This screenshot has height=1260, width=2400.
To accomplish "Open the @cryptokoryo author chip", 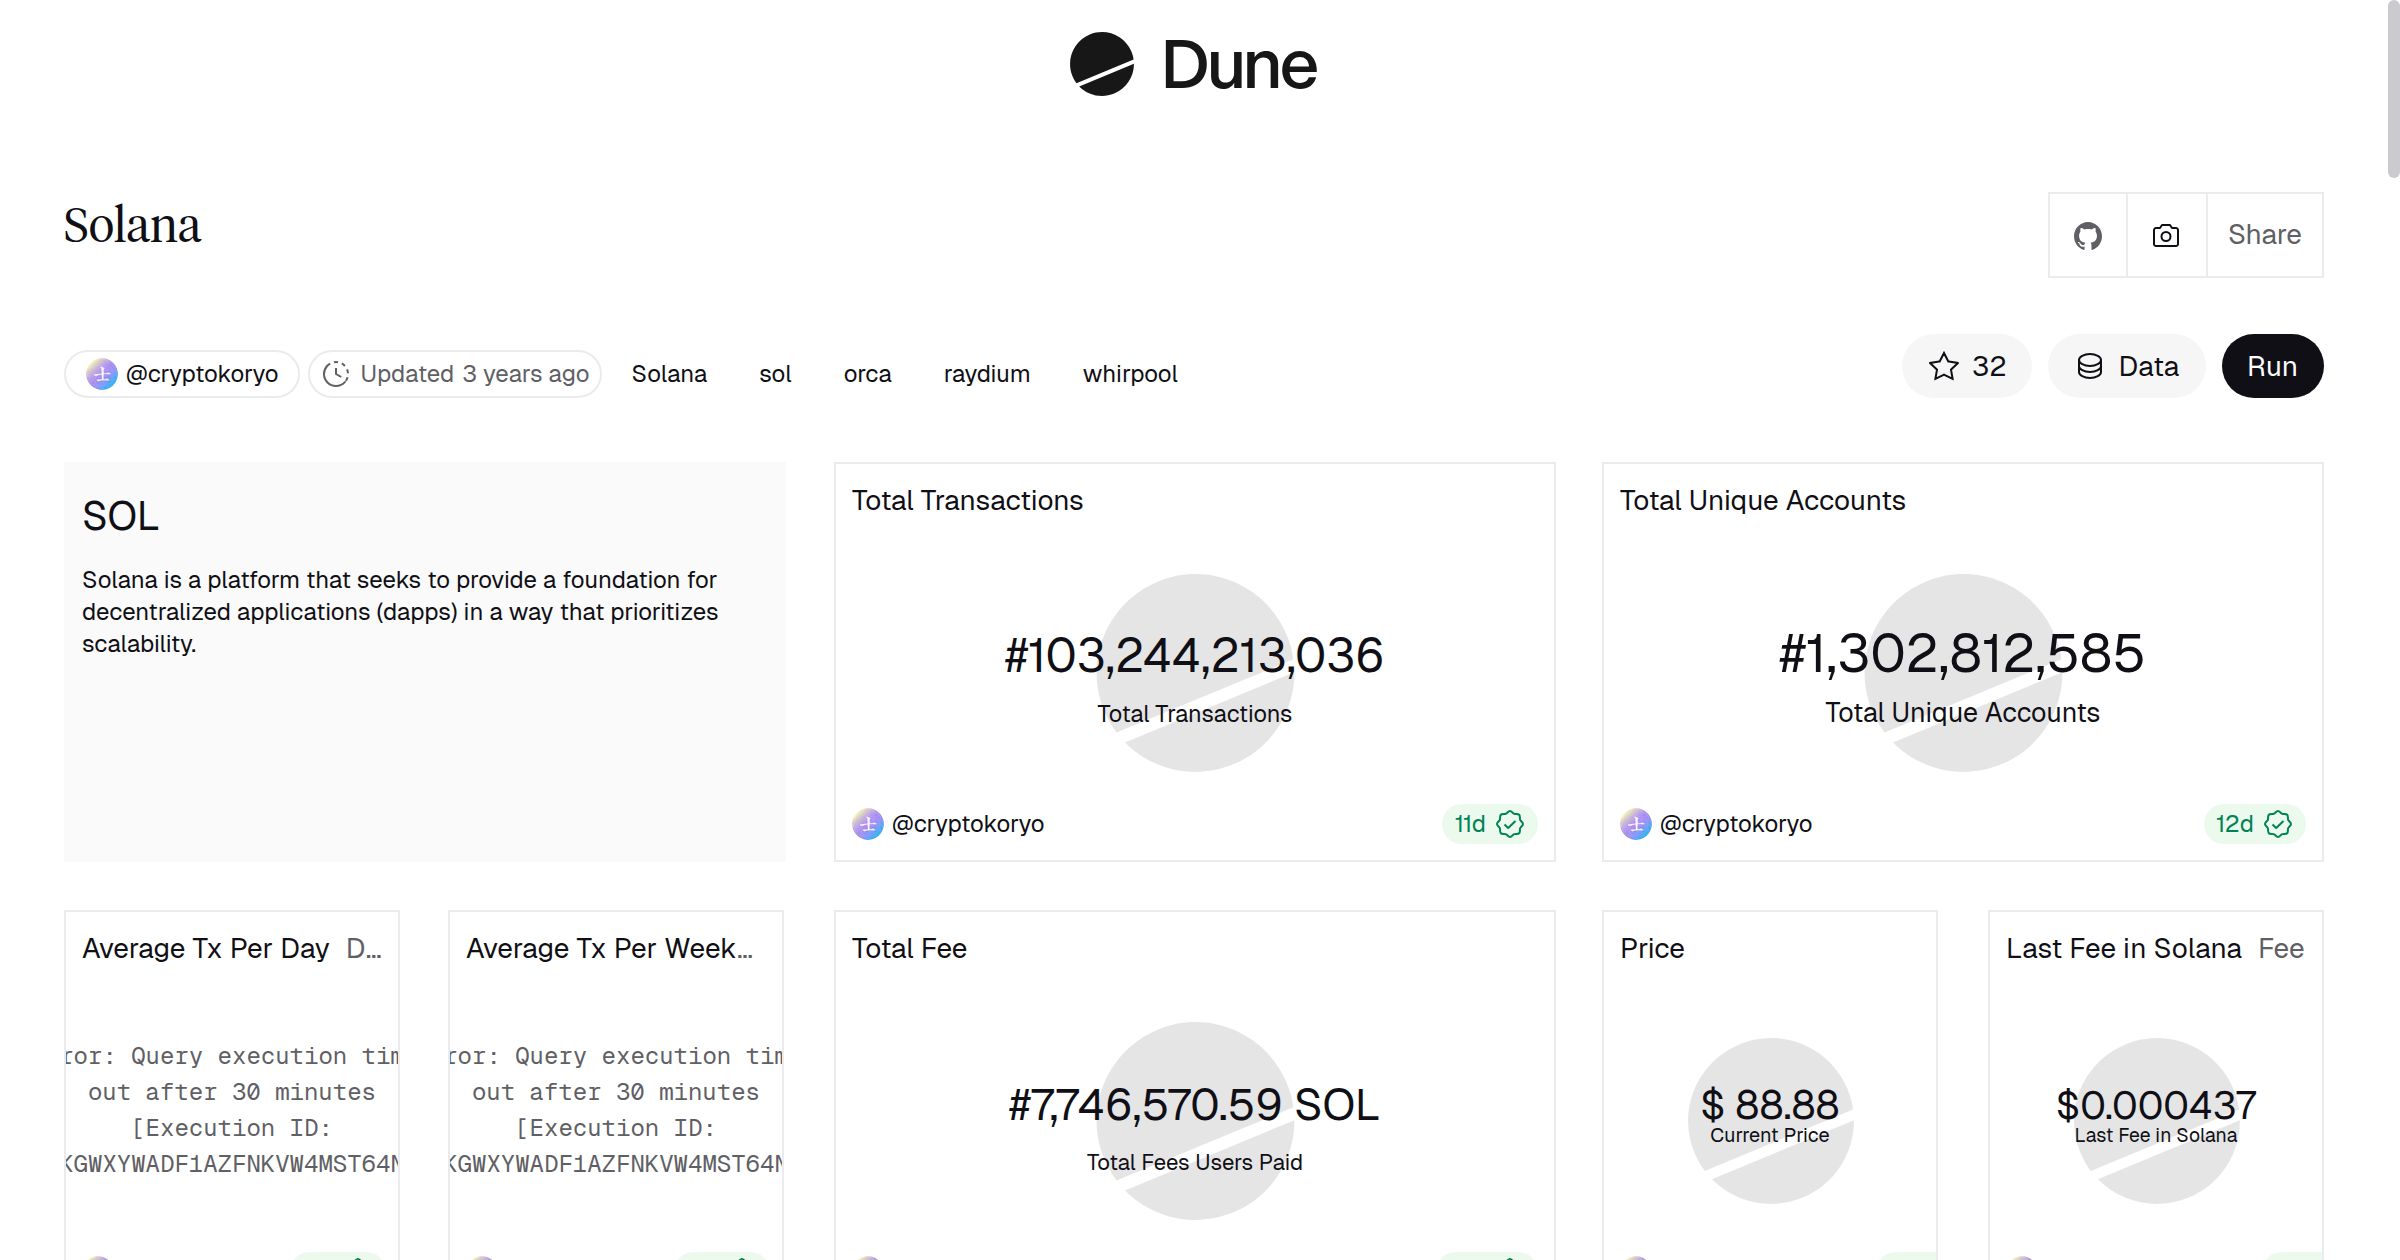I will click(182, 374).
